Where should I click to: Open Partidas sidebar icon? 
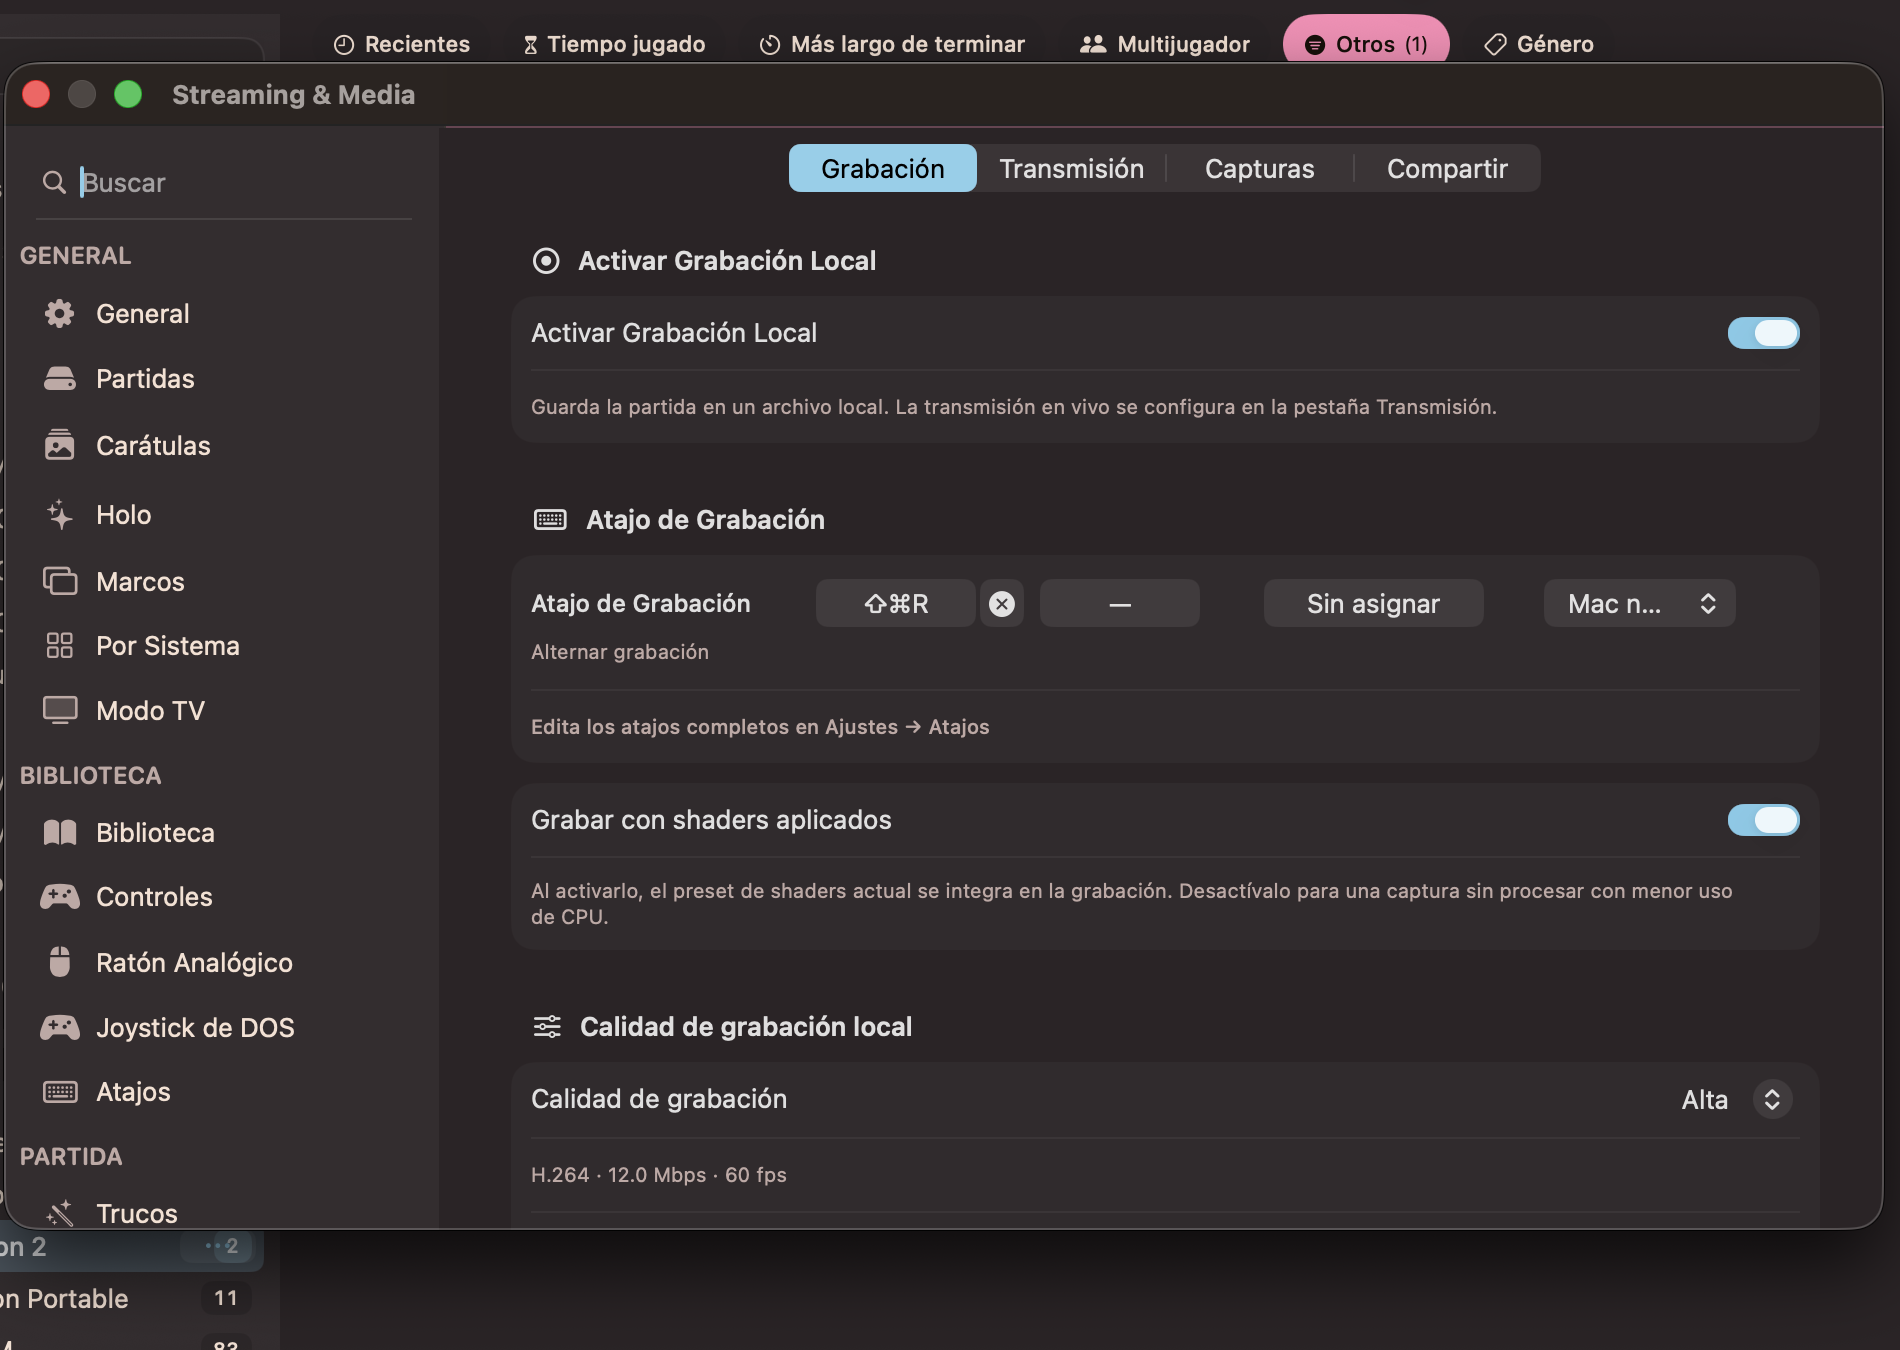point(60,379)
